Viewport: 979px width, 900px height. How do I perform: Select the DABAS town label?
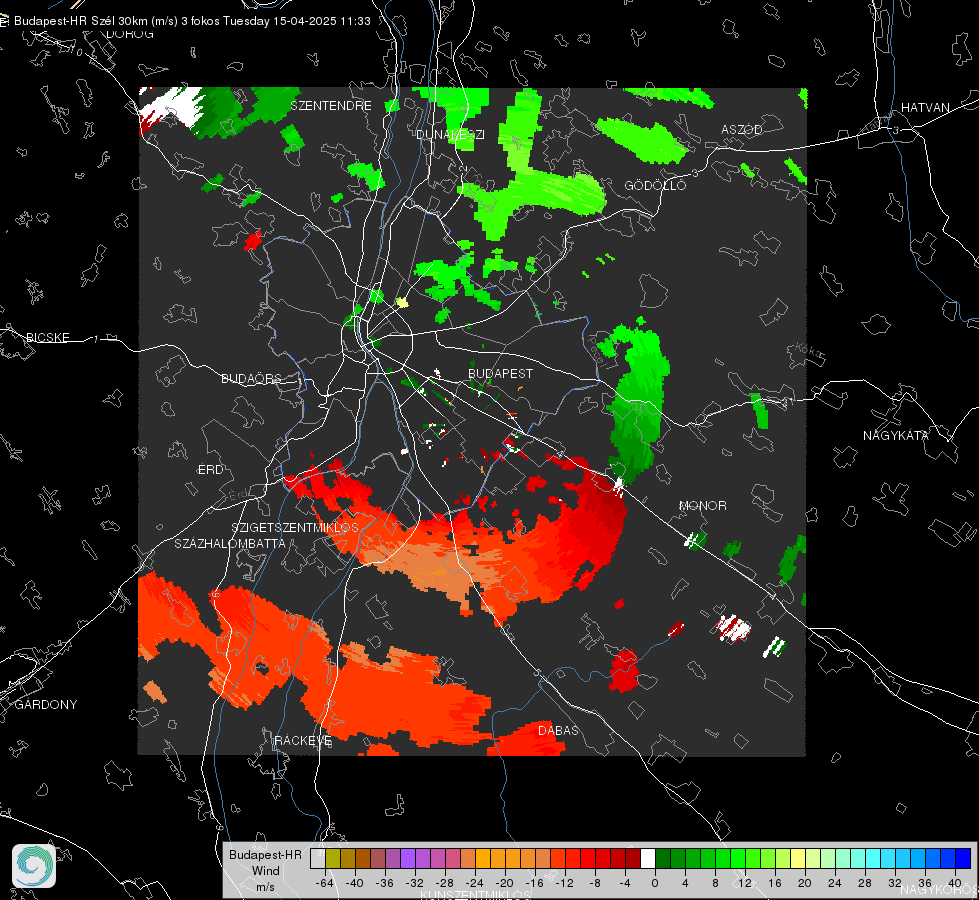[x=558, y=730]
